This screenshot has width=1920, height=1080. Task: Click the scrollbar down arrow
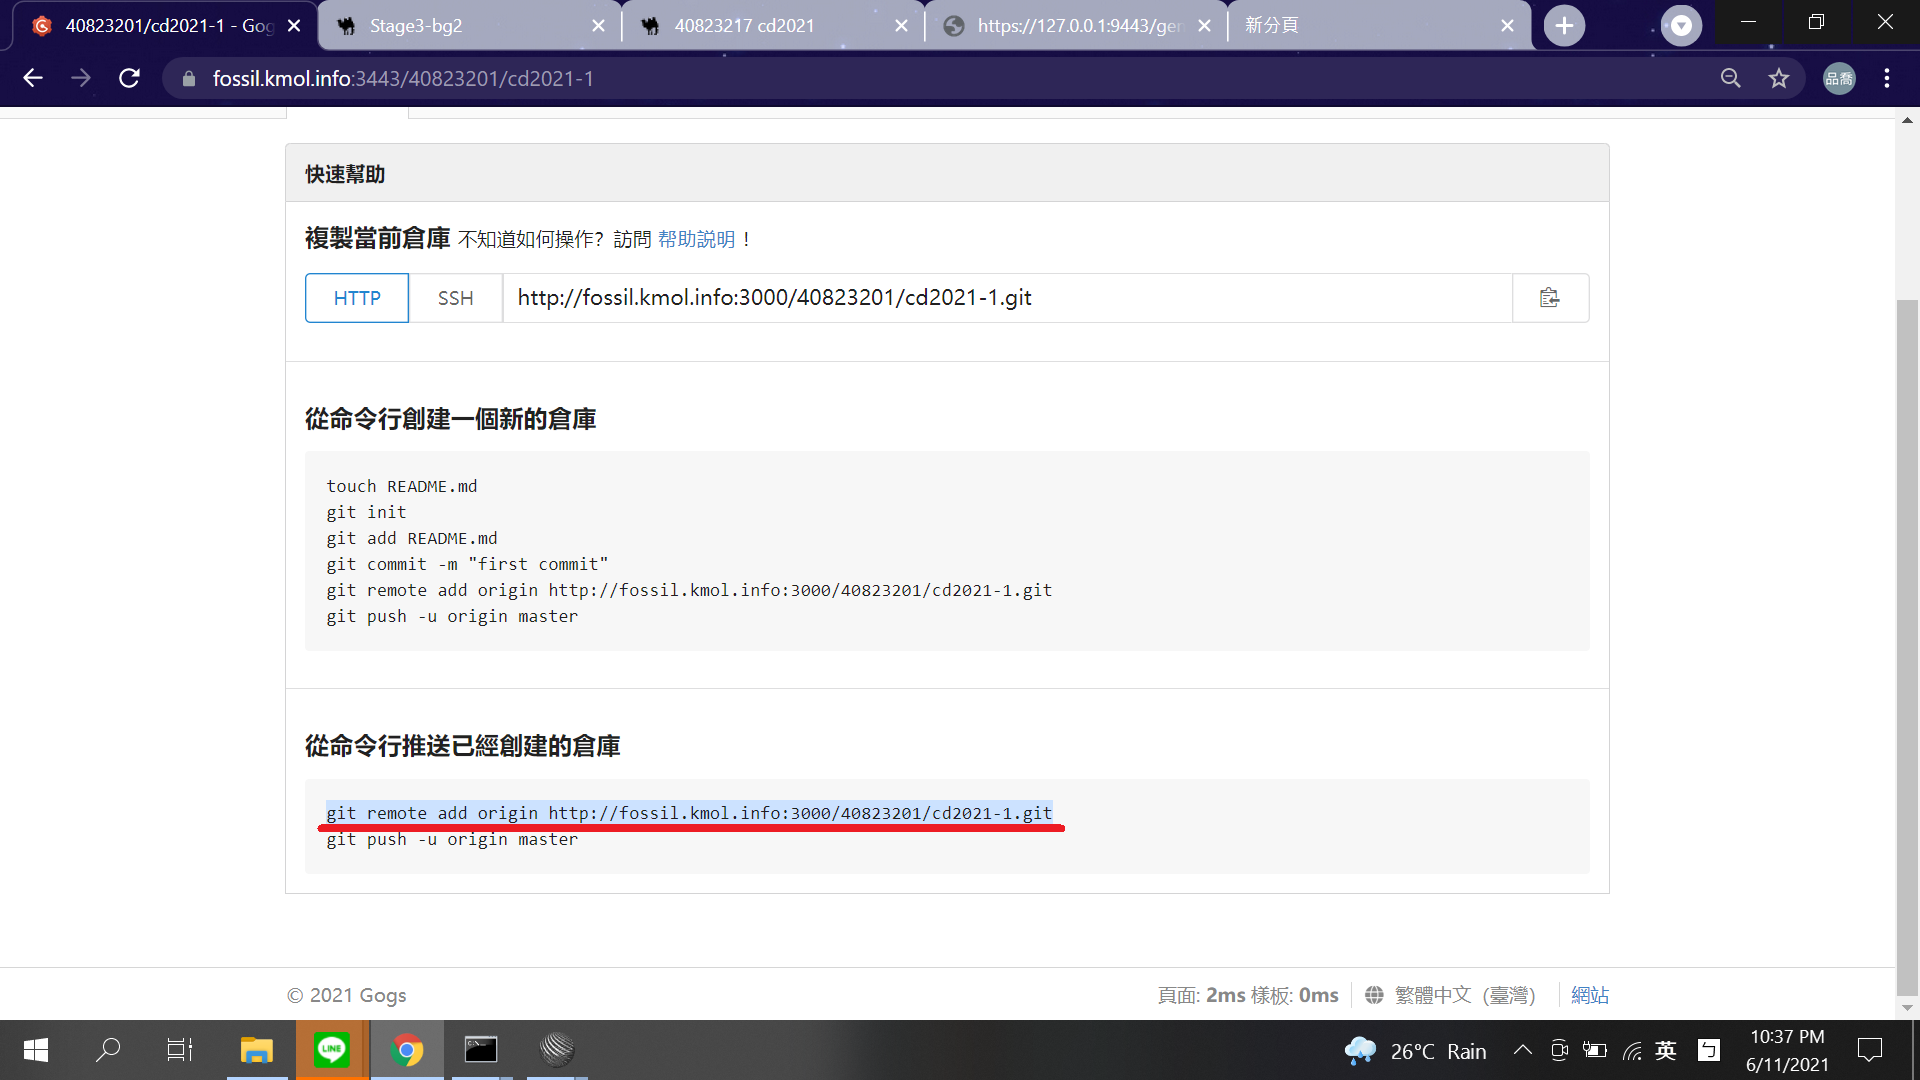[x=1907, y=1008]
